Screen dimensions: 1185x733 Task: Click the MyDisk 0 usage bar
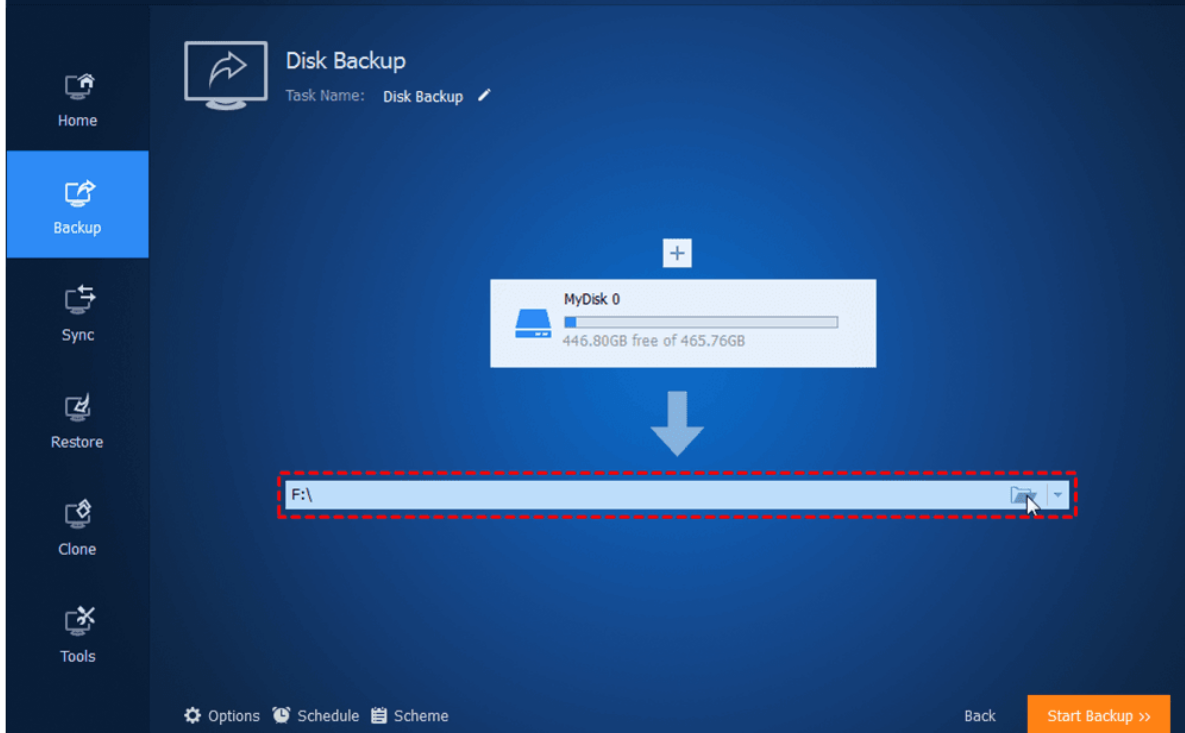point(701,322)
